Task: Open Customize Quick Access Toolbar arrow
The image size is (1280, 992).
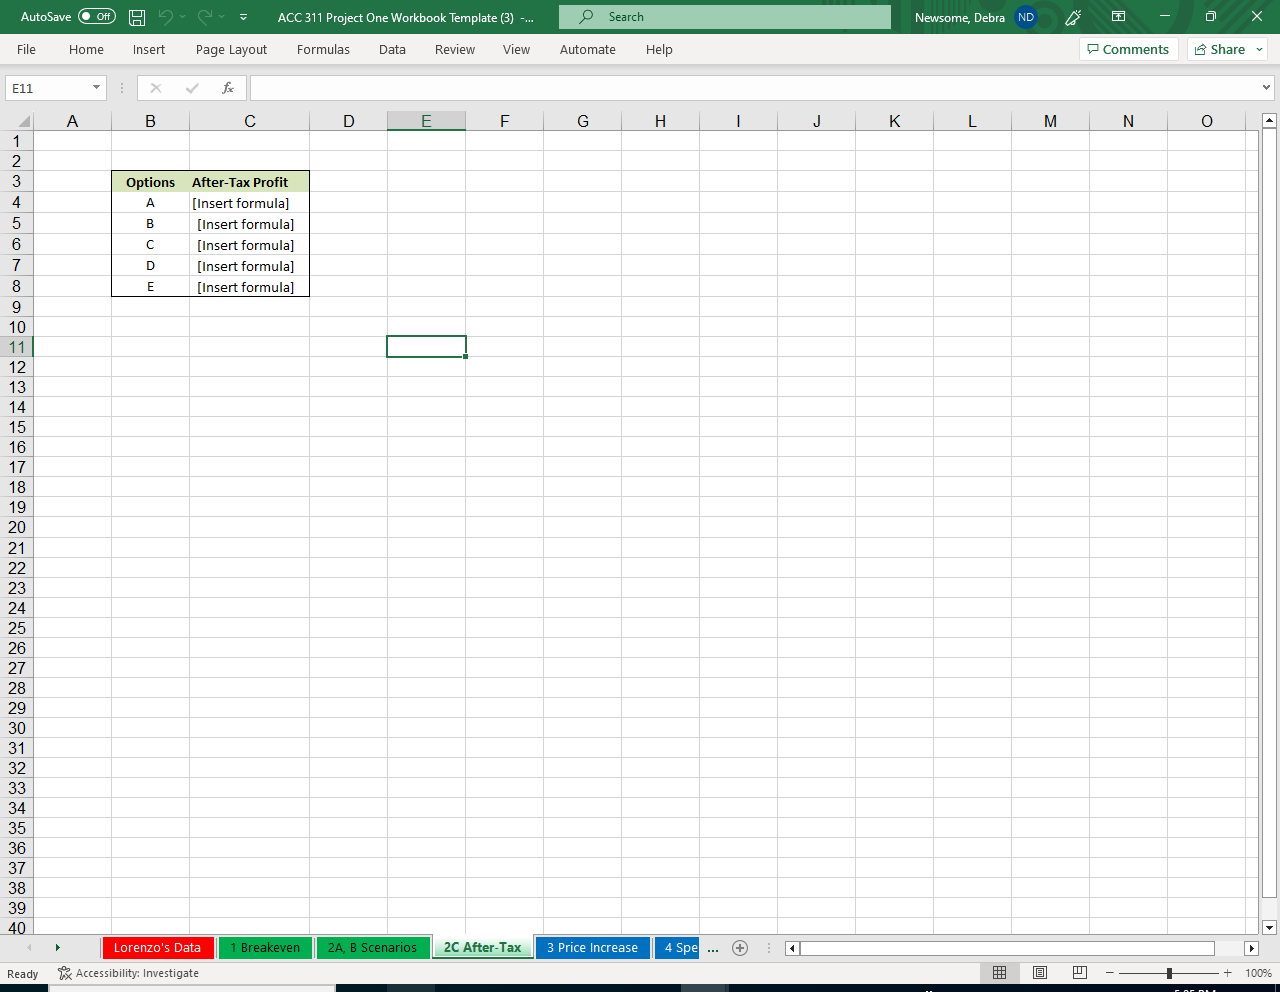Action: coord(244,17)
